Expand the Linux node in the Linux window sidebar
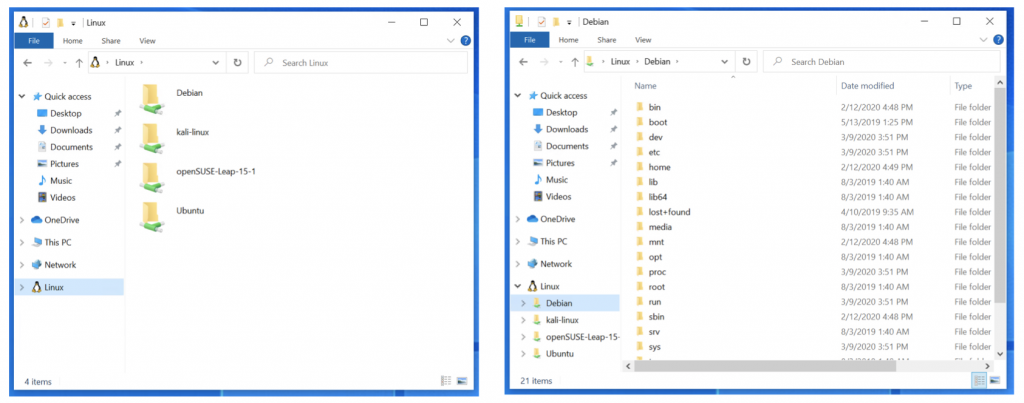Image resolution: width=1024 pixels, height=403 pixels. (22, 287)
